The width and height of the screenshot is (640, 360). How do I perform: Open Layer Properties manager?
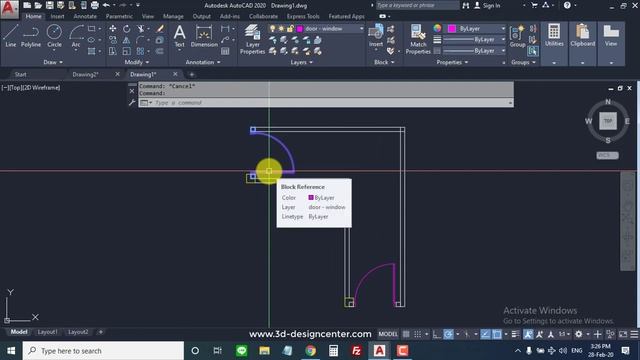[x=252, y=39]
